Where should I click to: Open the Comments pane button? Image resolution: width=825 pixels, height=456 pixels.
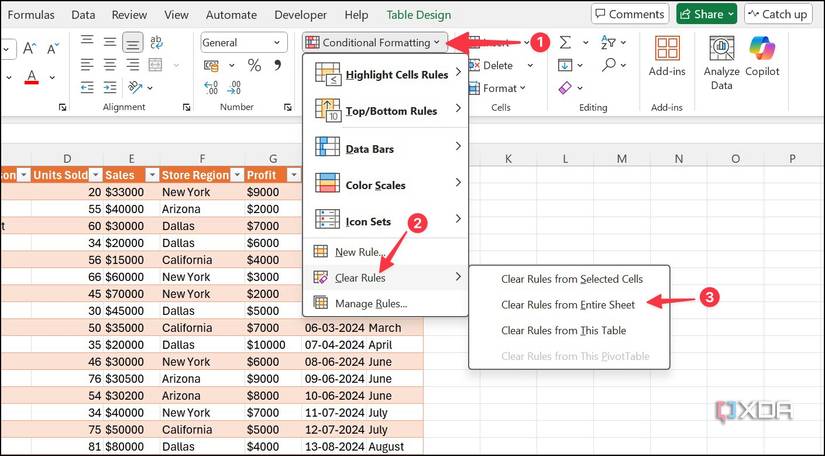(x=630, y=14)
